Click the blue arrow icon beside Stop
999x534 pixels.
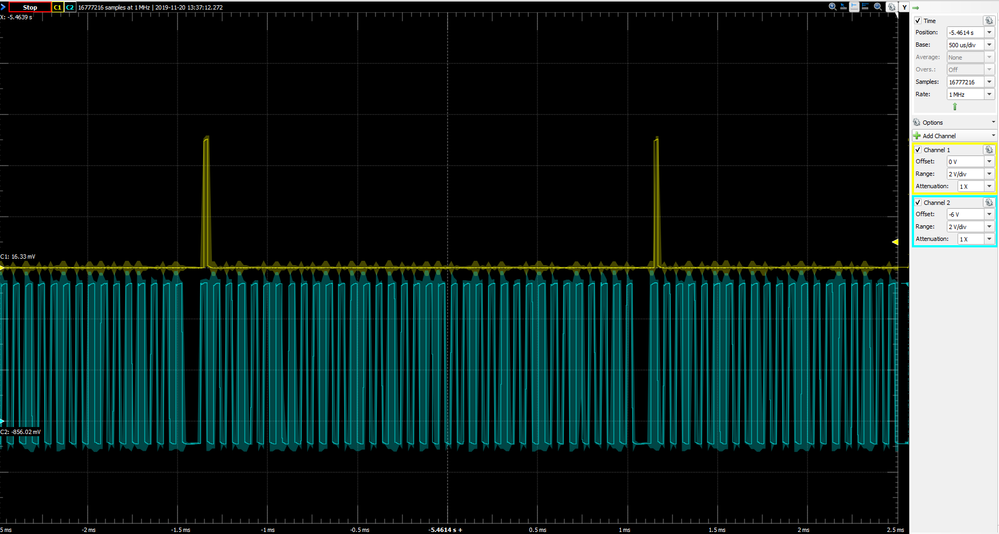pyautogui.click(x=3, y=7)
